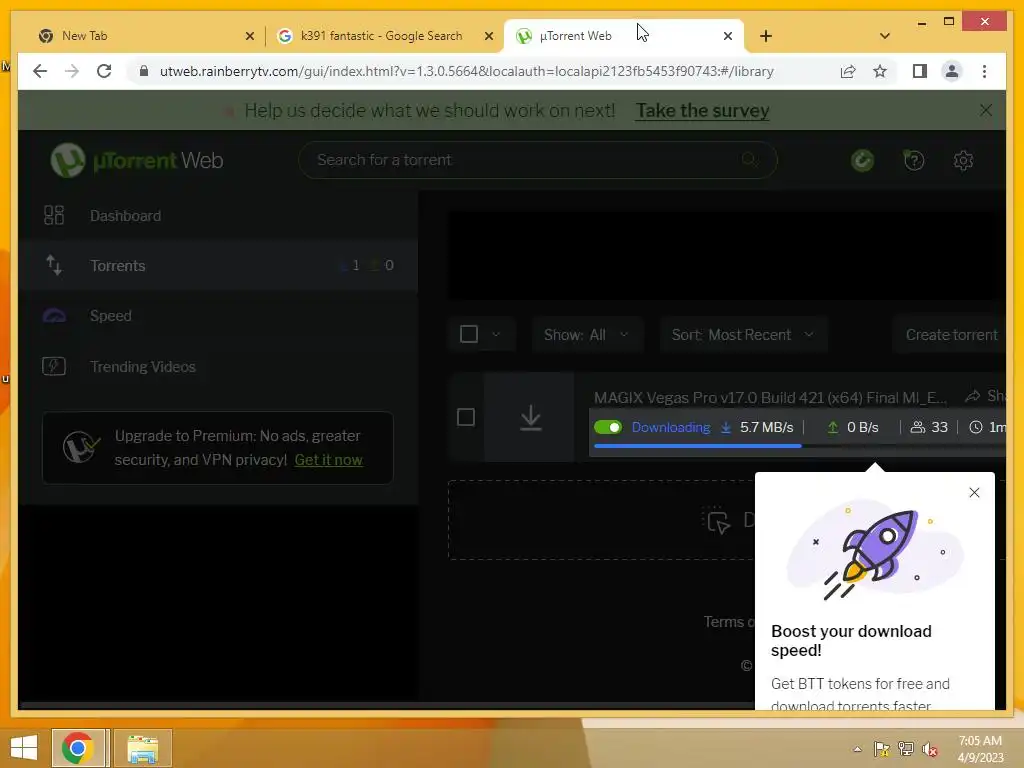Click the 5.7 MB/s download speed
Screen dimensions: 1024x768
pyautogui.click(x=766, y=427)
